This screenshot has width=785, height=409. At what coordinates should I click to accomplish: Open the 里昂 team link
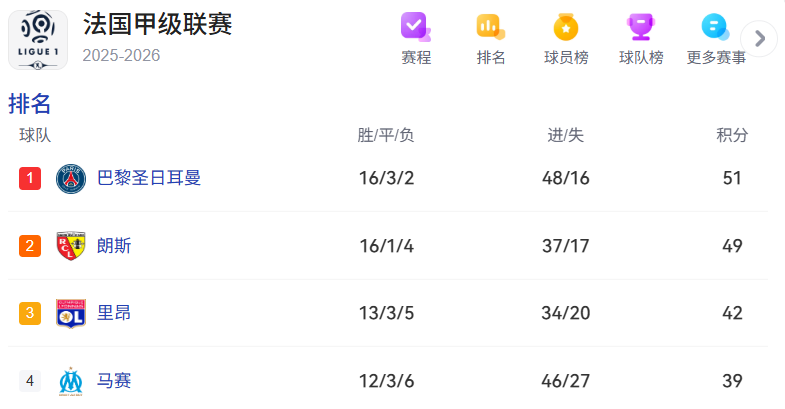pyautogui.click(x=114, y=313)
